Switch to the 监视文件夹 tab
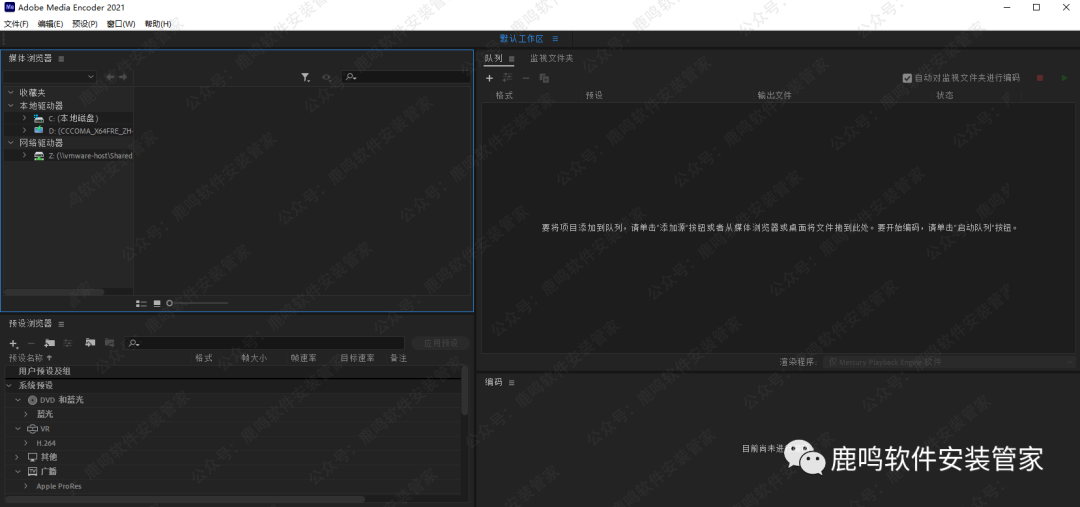The width and height of the screenshot is (1080, 507). (551, 58)
